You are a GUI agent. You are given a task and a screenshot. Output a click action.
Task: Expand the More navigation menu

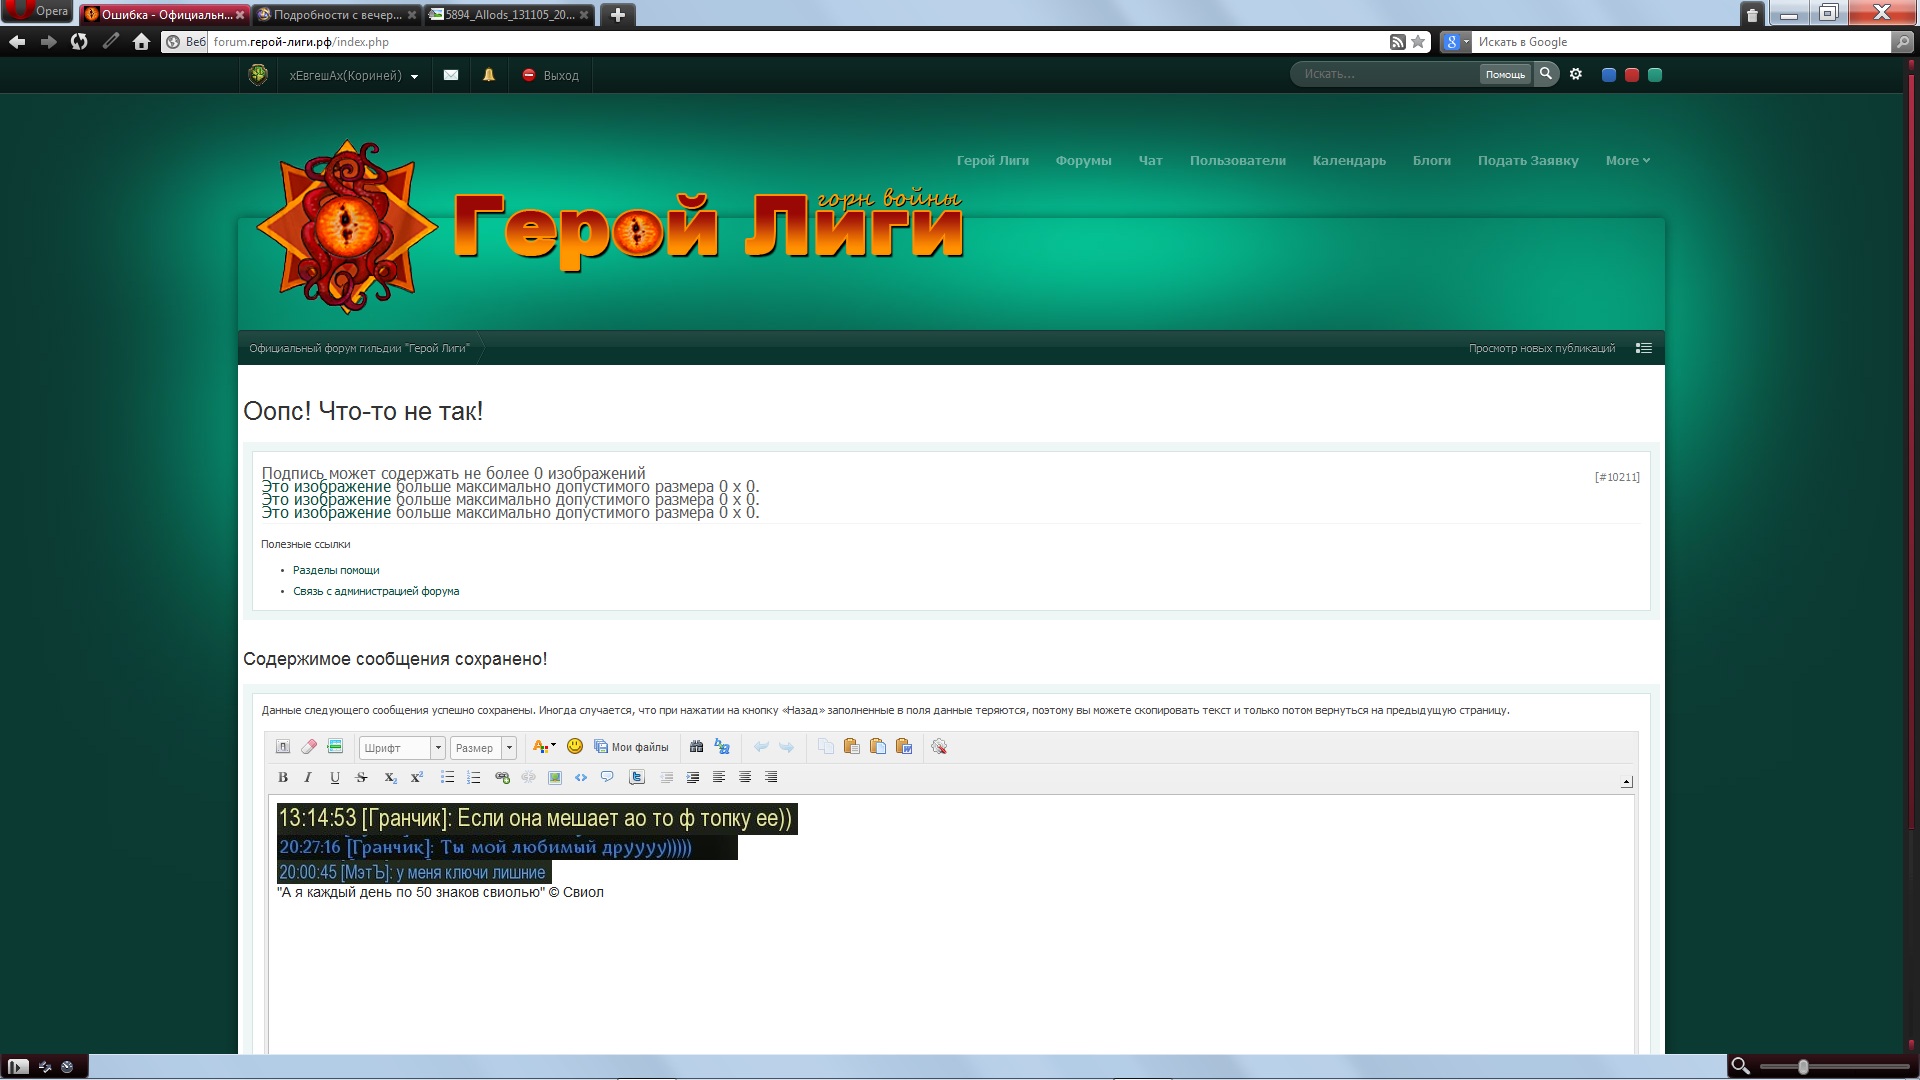point(1627,160)
